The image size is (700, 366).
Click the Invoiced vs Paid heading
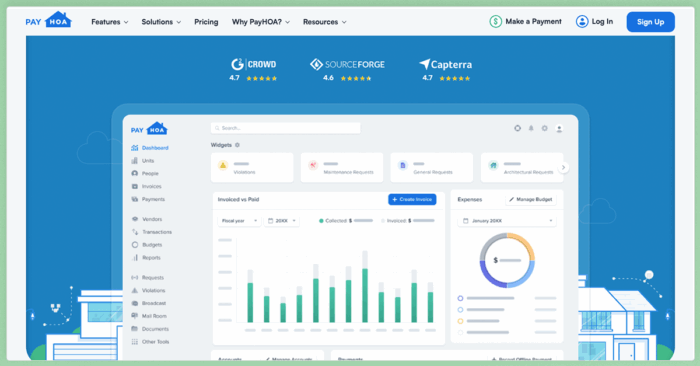click(238, 200)
